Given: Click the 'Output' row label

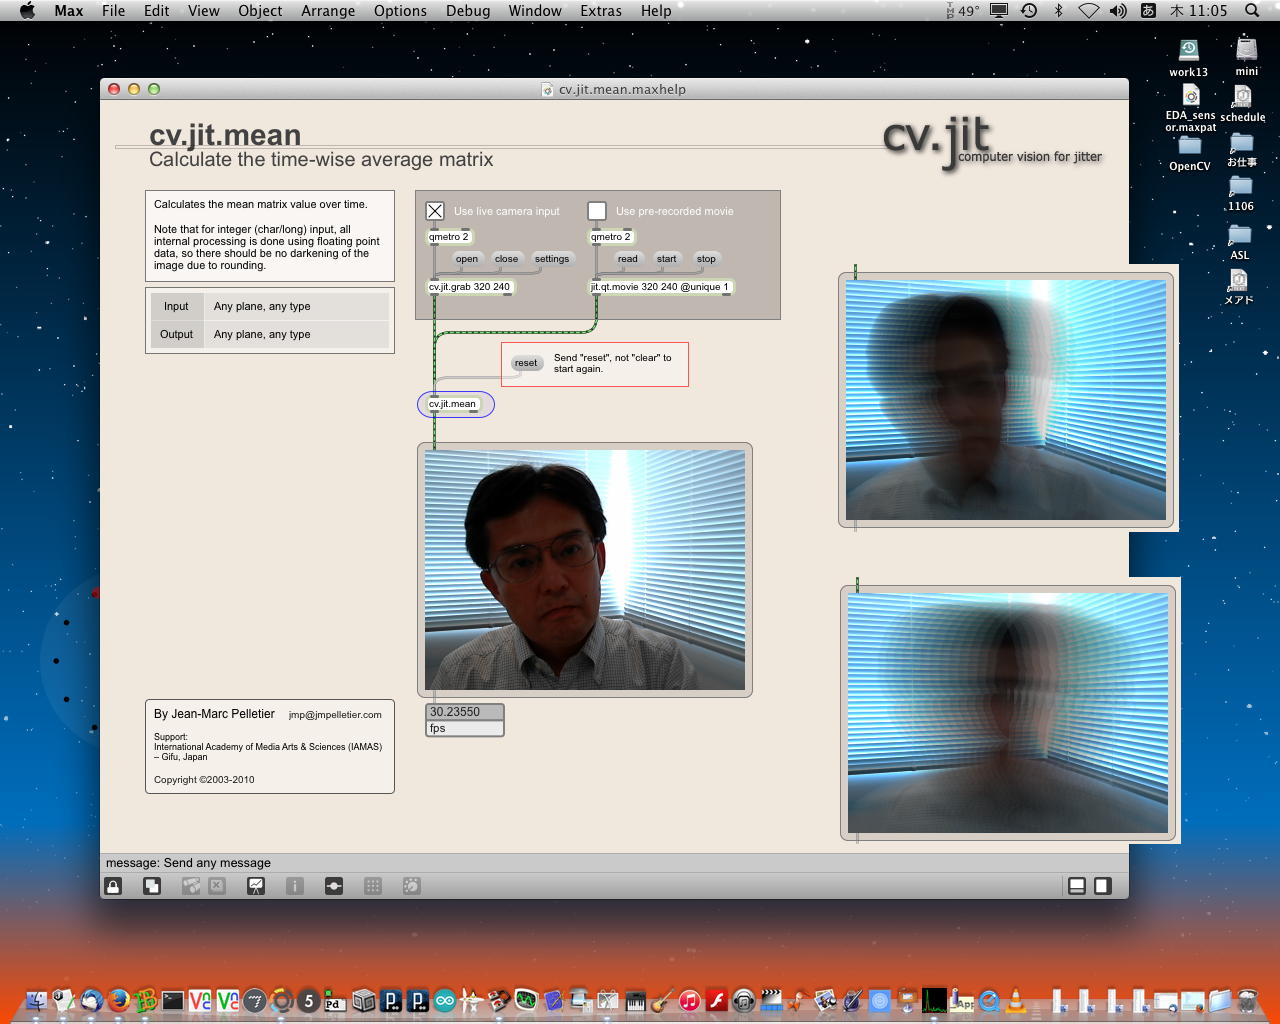Looking at the screenshot, I should (x=176, y=334).
